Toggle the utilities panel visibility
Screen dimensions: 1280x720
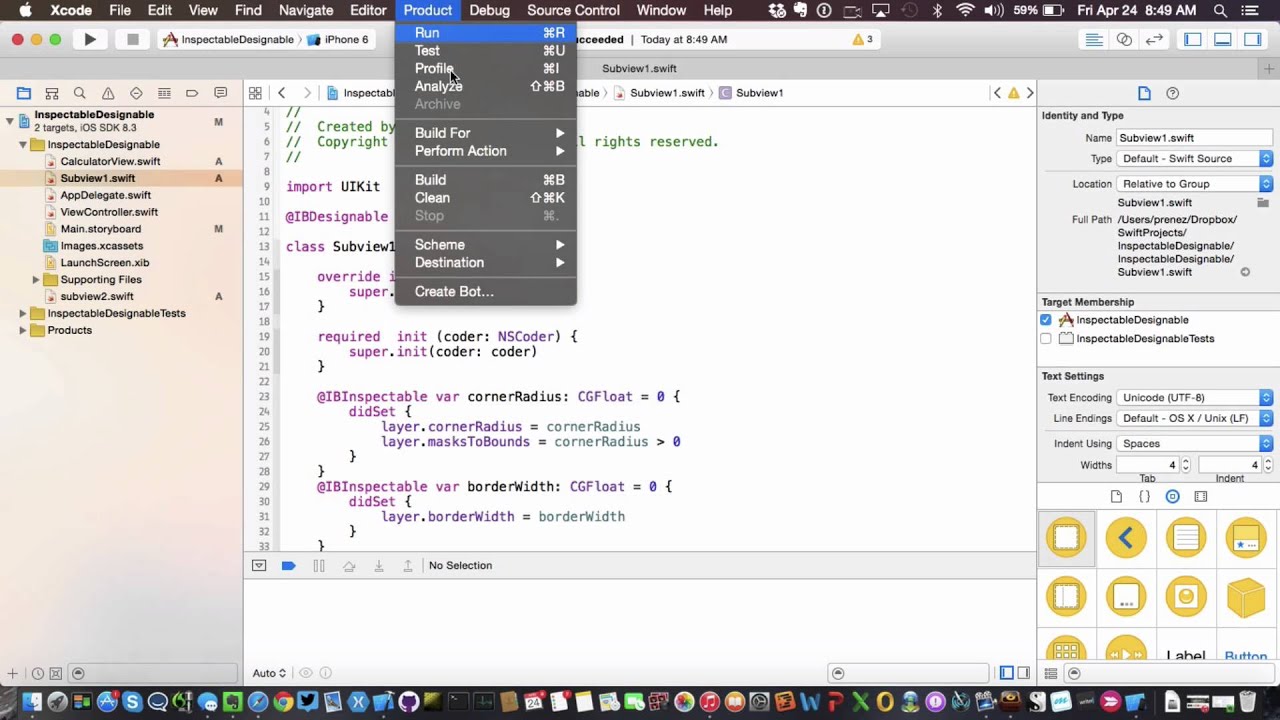[1253, 40]
